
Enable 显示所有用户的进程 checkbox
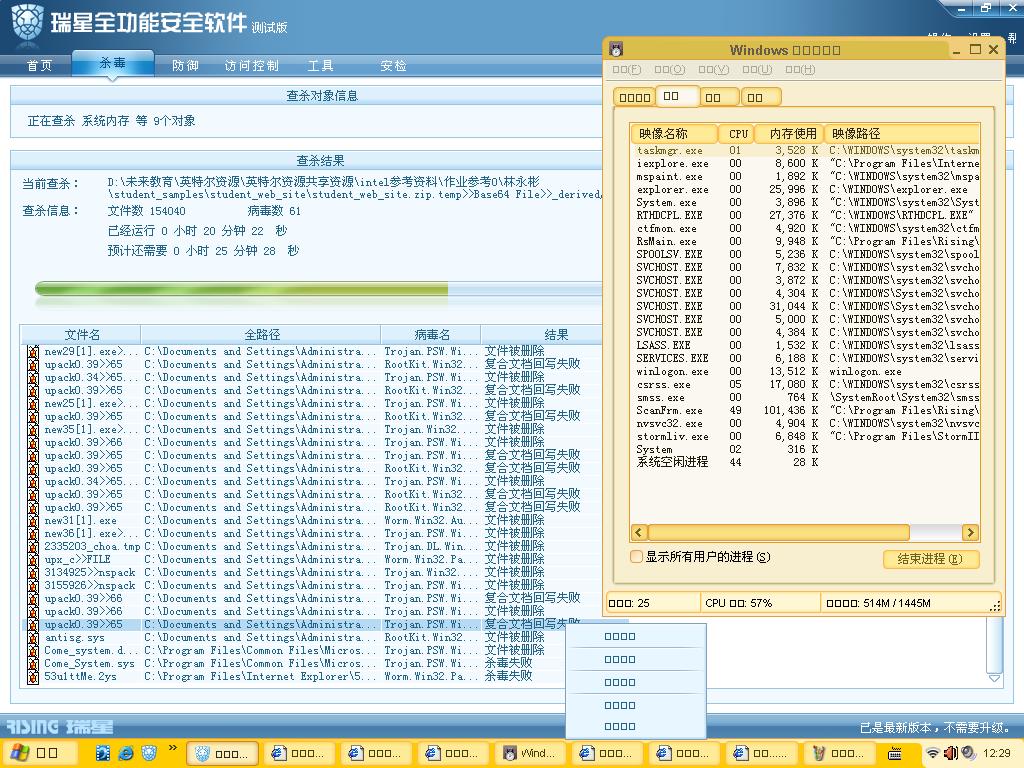[x=636, y=557]
